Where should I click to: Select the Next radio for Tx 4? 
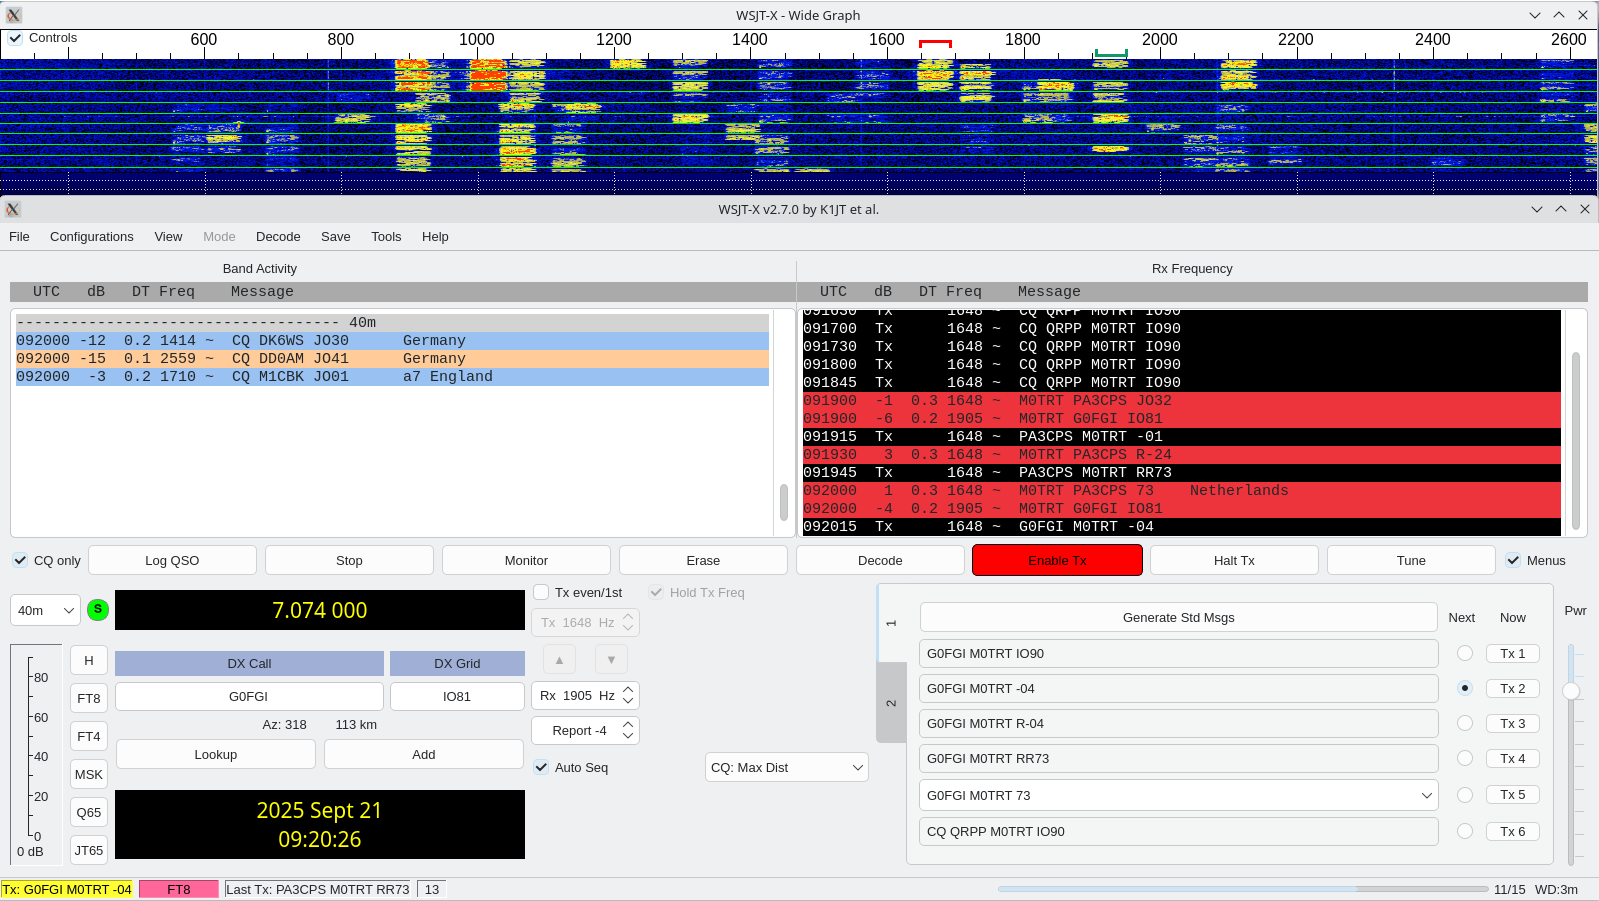point(1465,758)
